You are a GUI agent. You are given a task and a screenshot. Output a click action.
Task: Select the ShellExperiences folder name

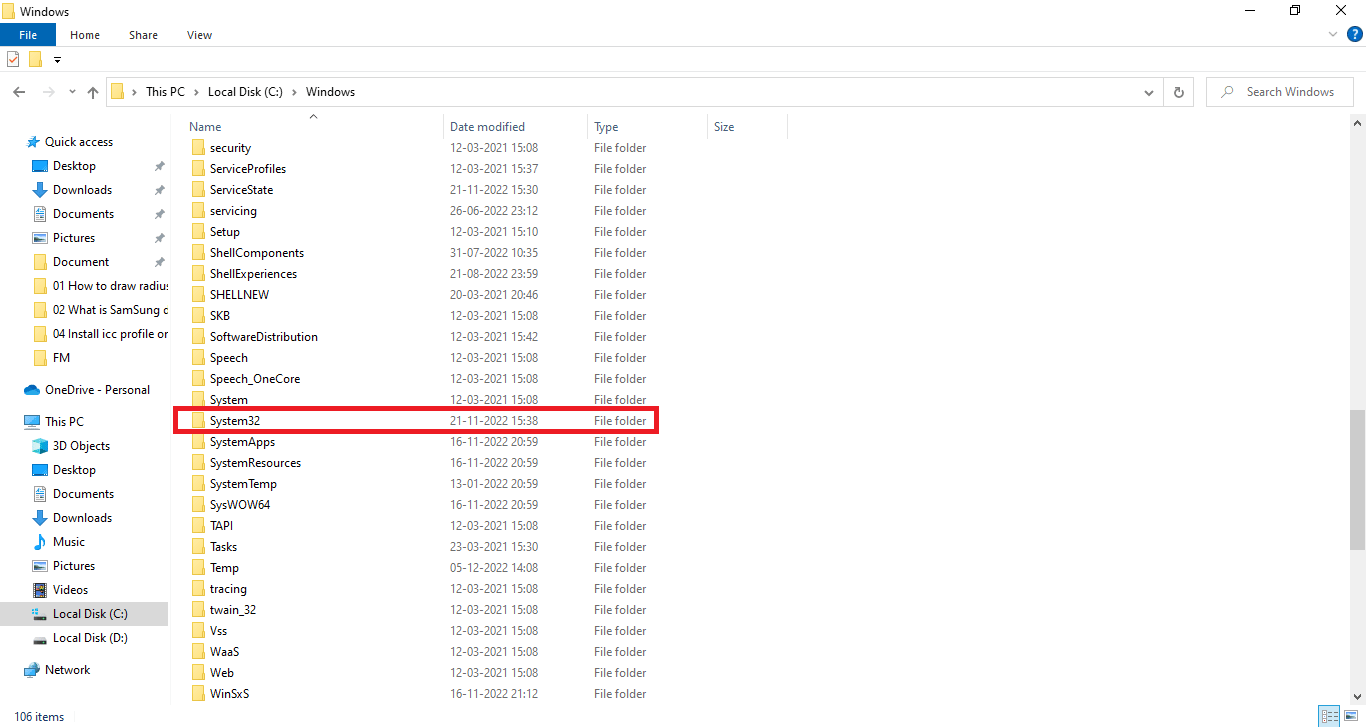coord(253,274)
